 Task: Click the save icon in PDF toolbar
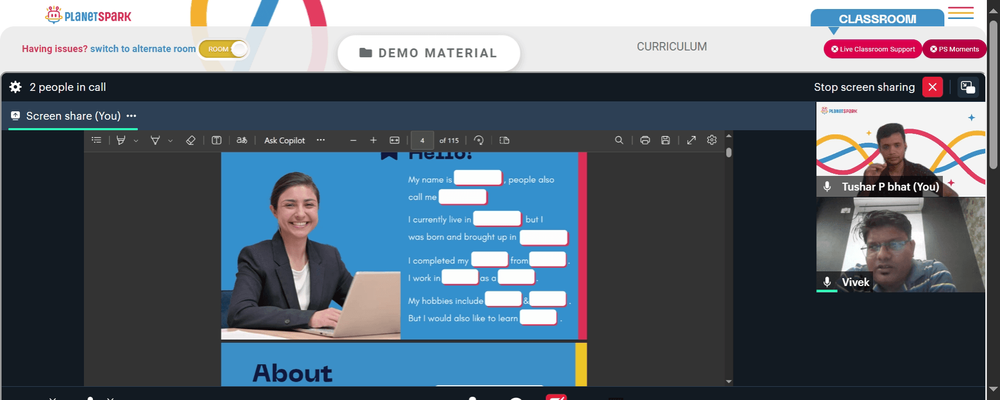click(x=665, y=140)
